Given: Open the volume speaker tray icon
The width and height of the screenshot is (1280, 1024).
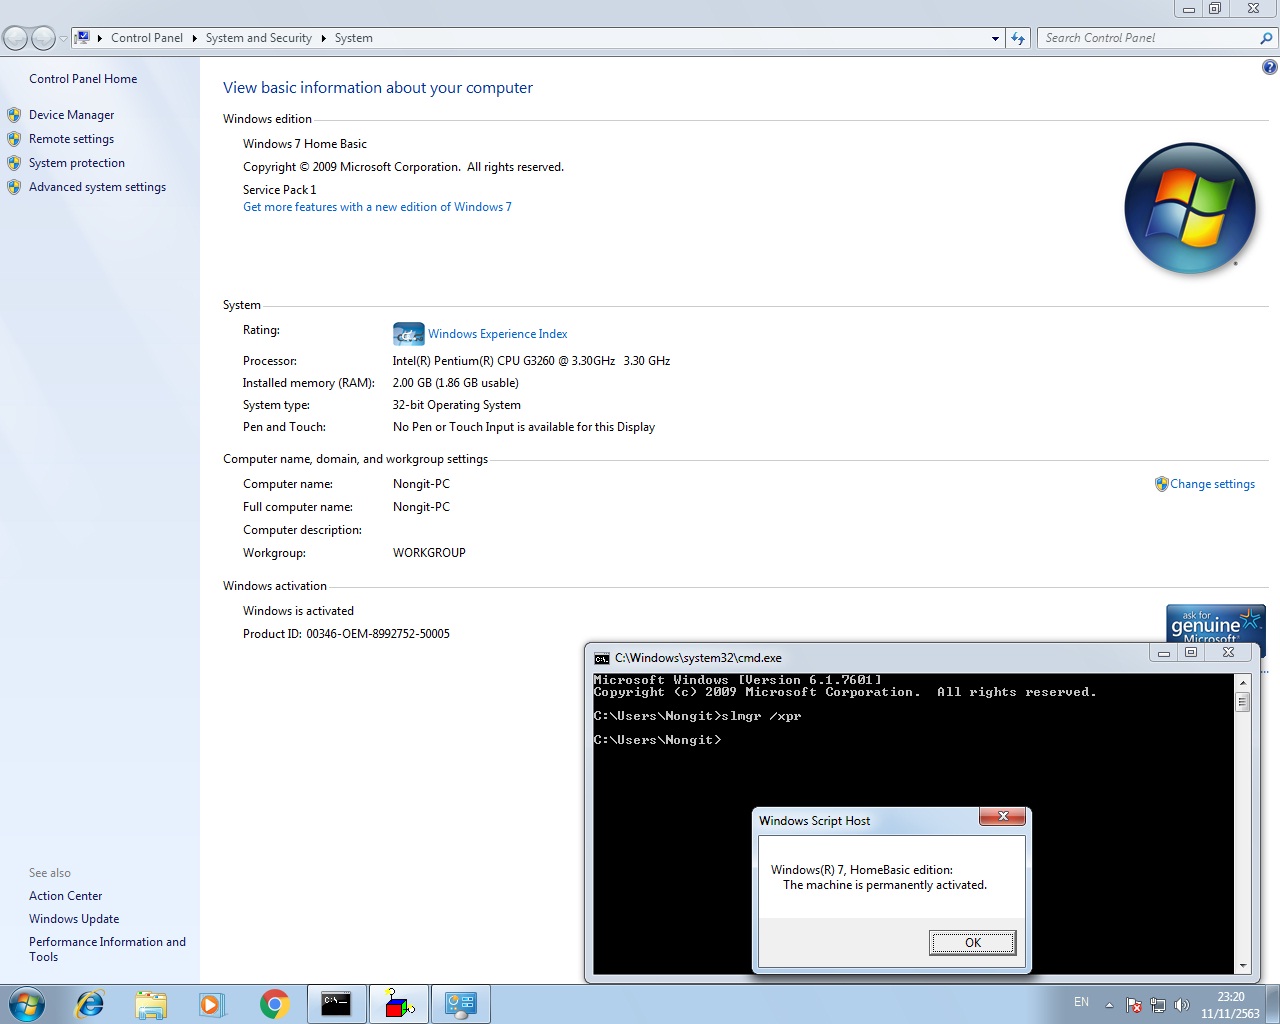Looking at the screenshot, I should [x=1182, y=1005].
